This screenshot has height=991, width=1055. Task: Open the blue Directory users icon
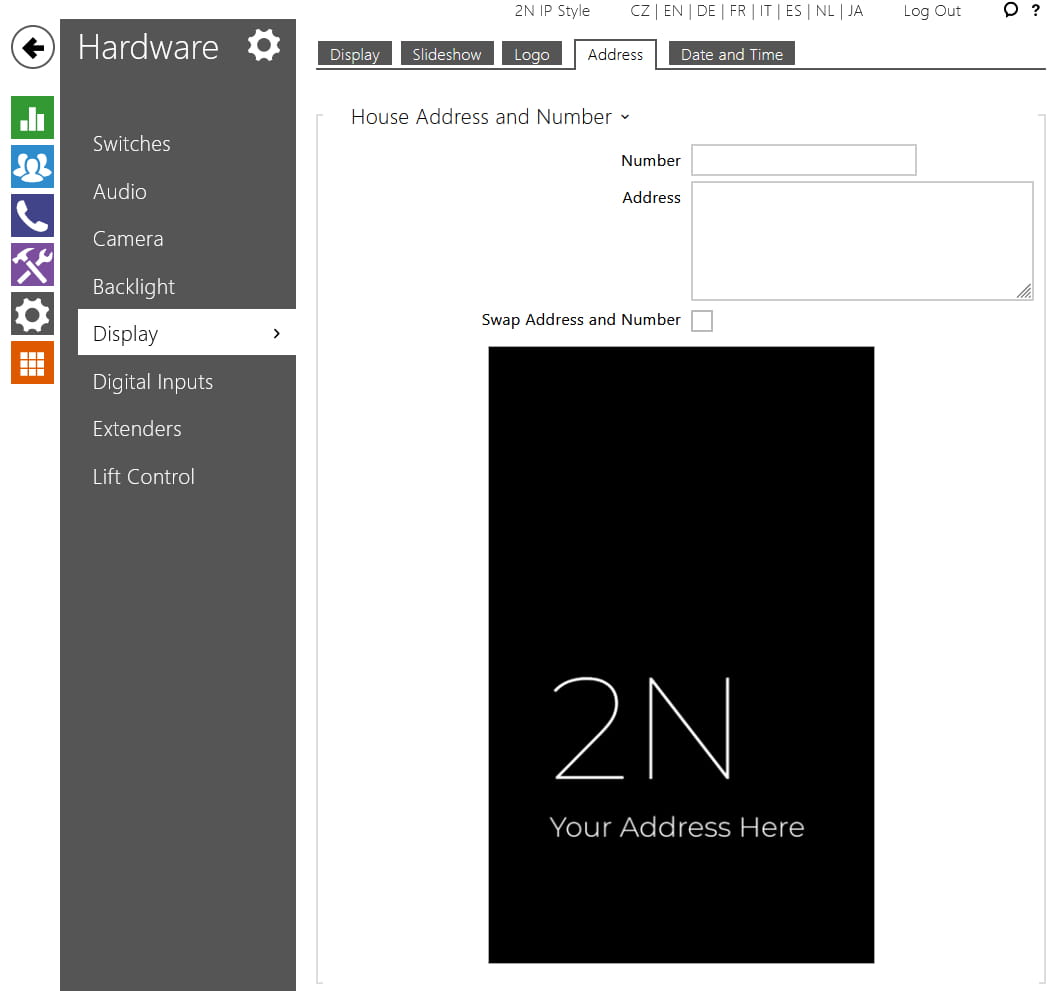(x=32, y=166)
